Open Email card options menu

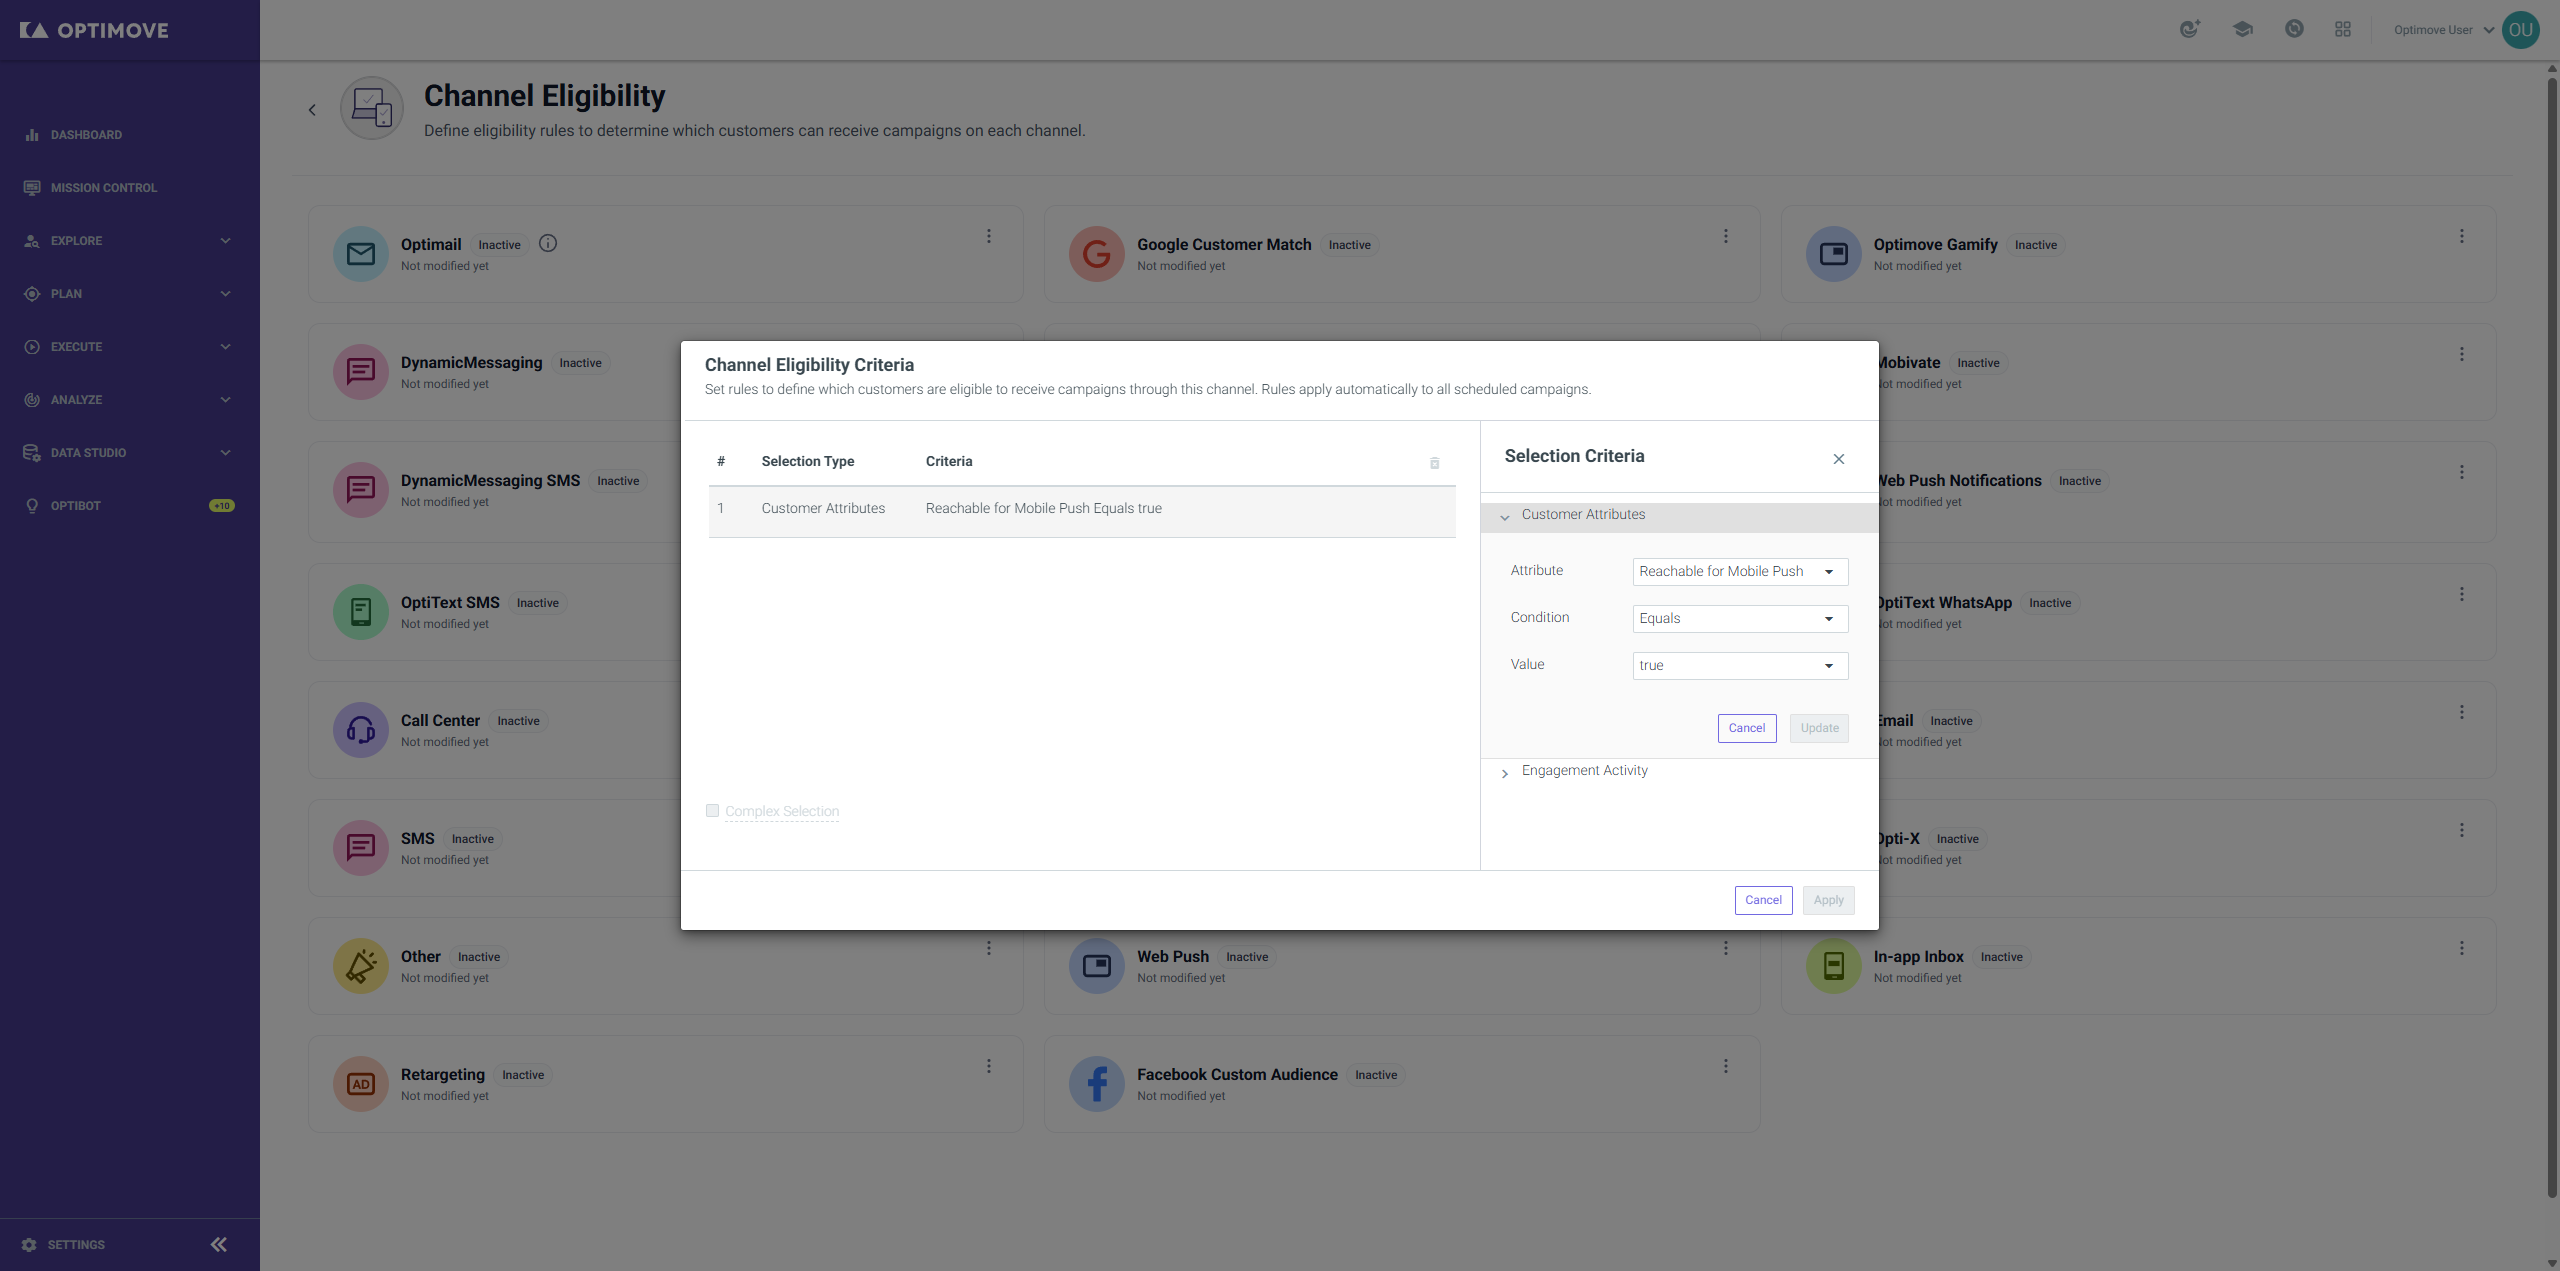[x=2462, y=712]
